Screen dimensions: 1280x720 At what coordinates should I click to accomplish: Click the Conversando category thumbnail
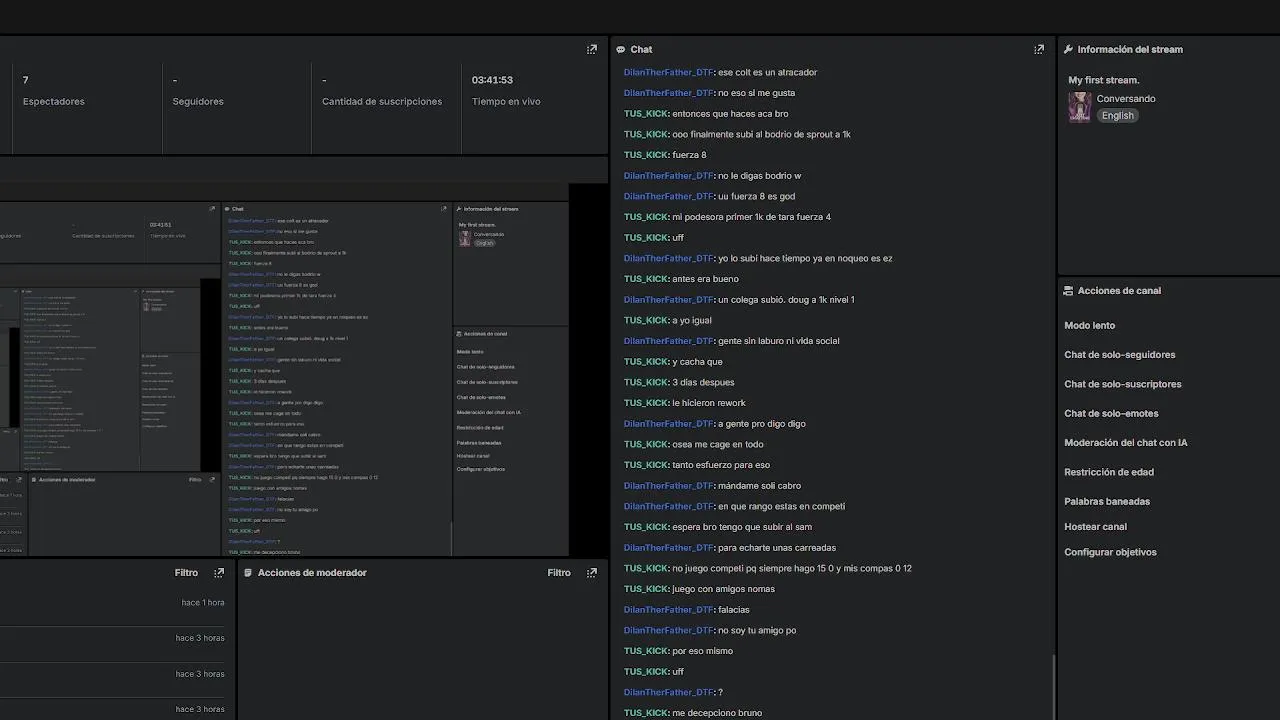1080,106
